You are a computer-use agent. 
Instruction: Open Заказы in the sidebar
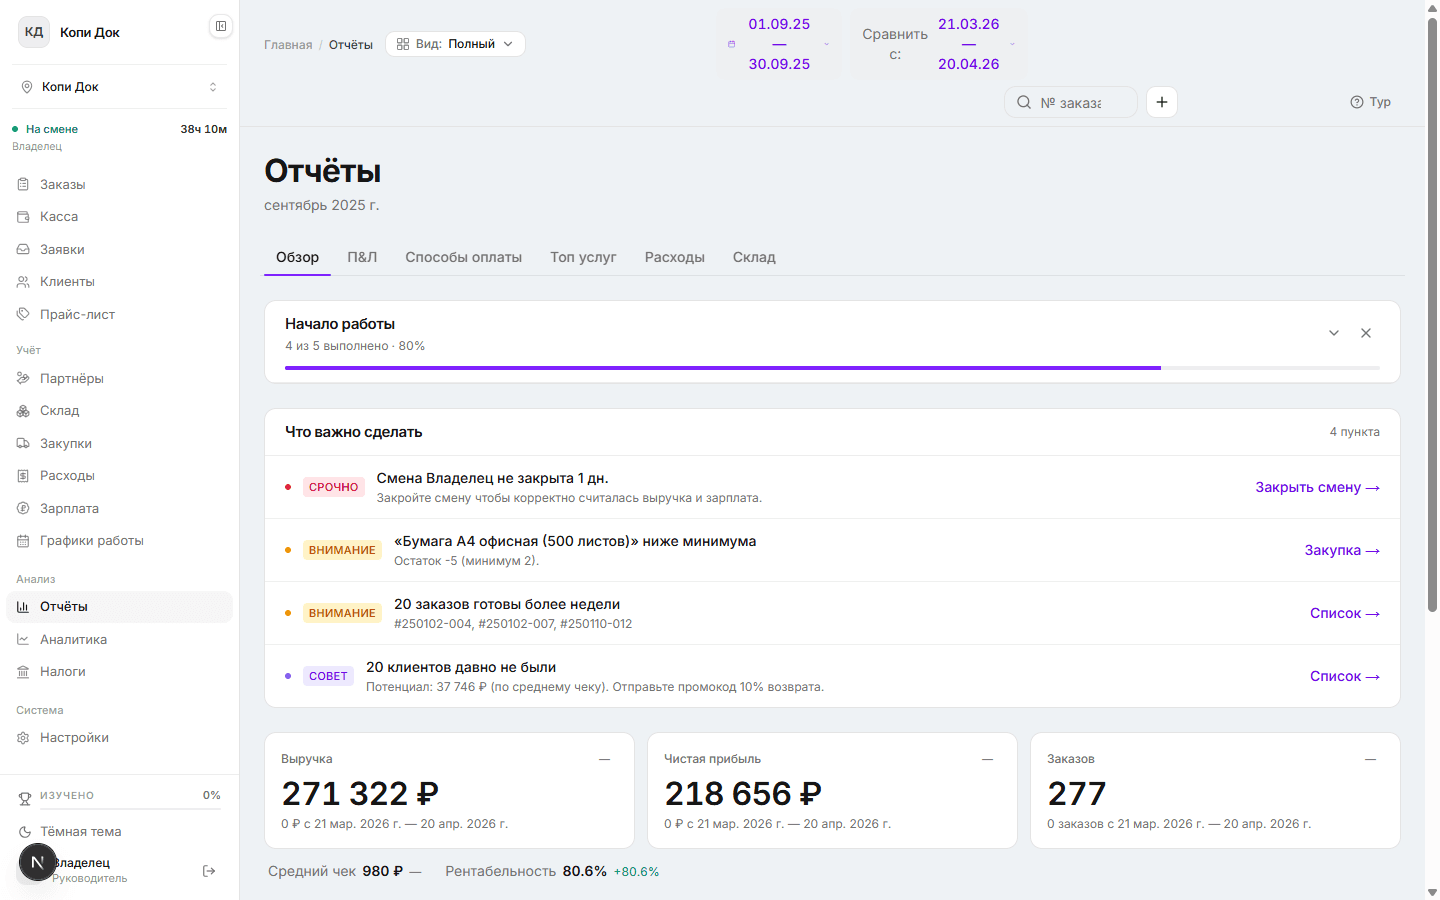pos(120,184)
